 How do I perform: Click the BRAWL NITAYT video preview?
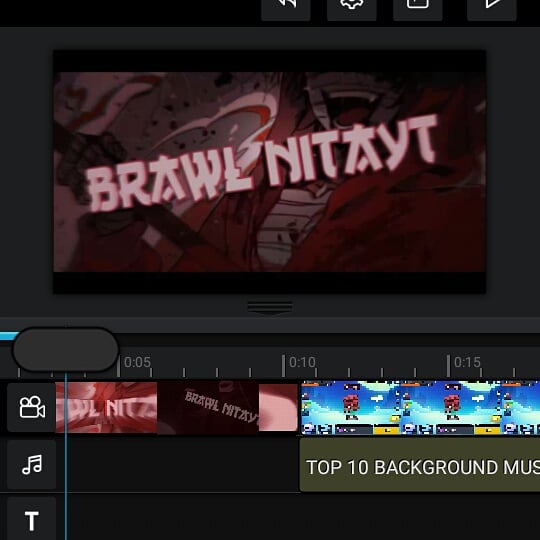click(269, 172)
